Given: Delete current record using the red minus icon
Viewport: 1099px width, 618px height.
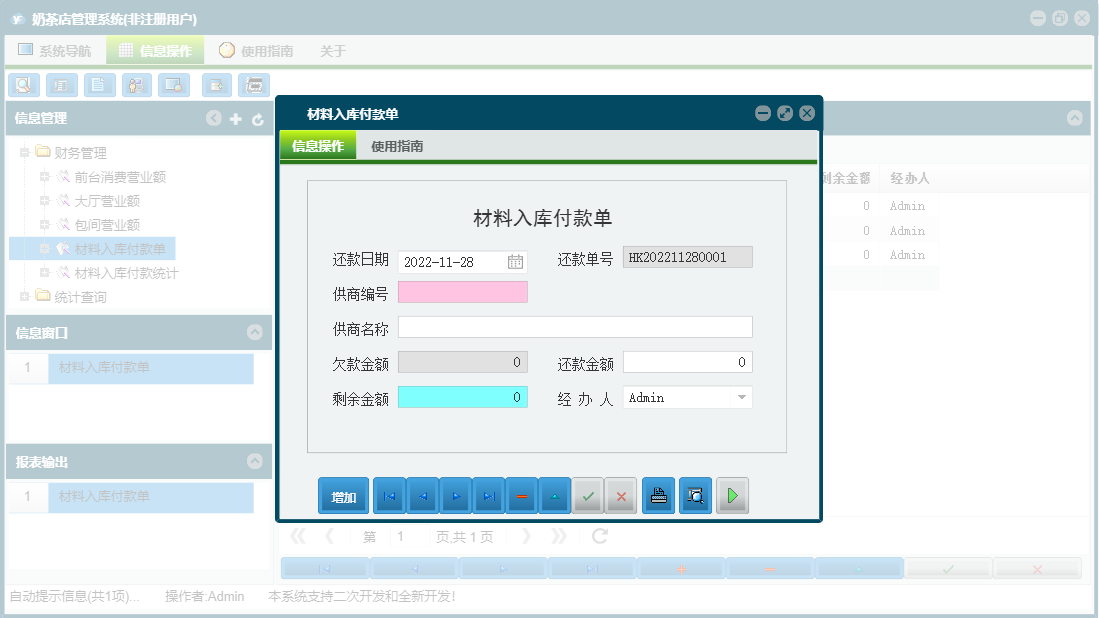Looking at the screenshot, I should tap(521, 495).
